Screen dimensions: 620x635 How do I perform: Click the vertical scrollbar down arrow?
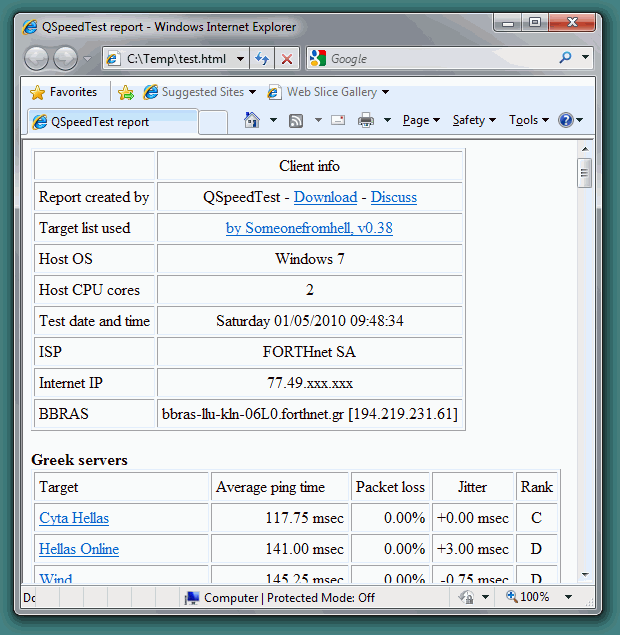point(585,575)
